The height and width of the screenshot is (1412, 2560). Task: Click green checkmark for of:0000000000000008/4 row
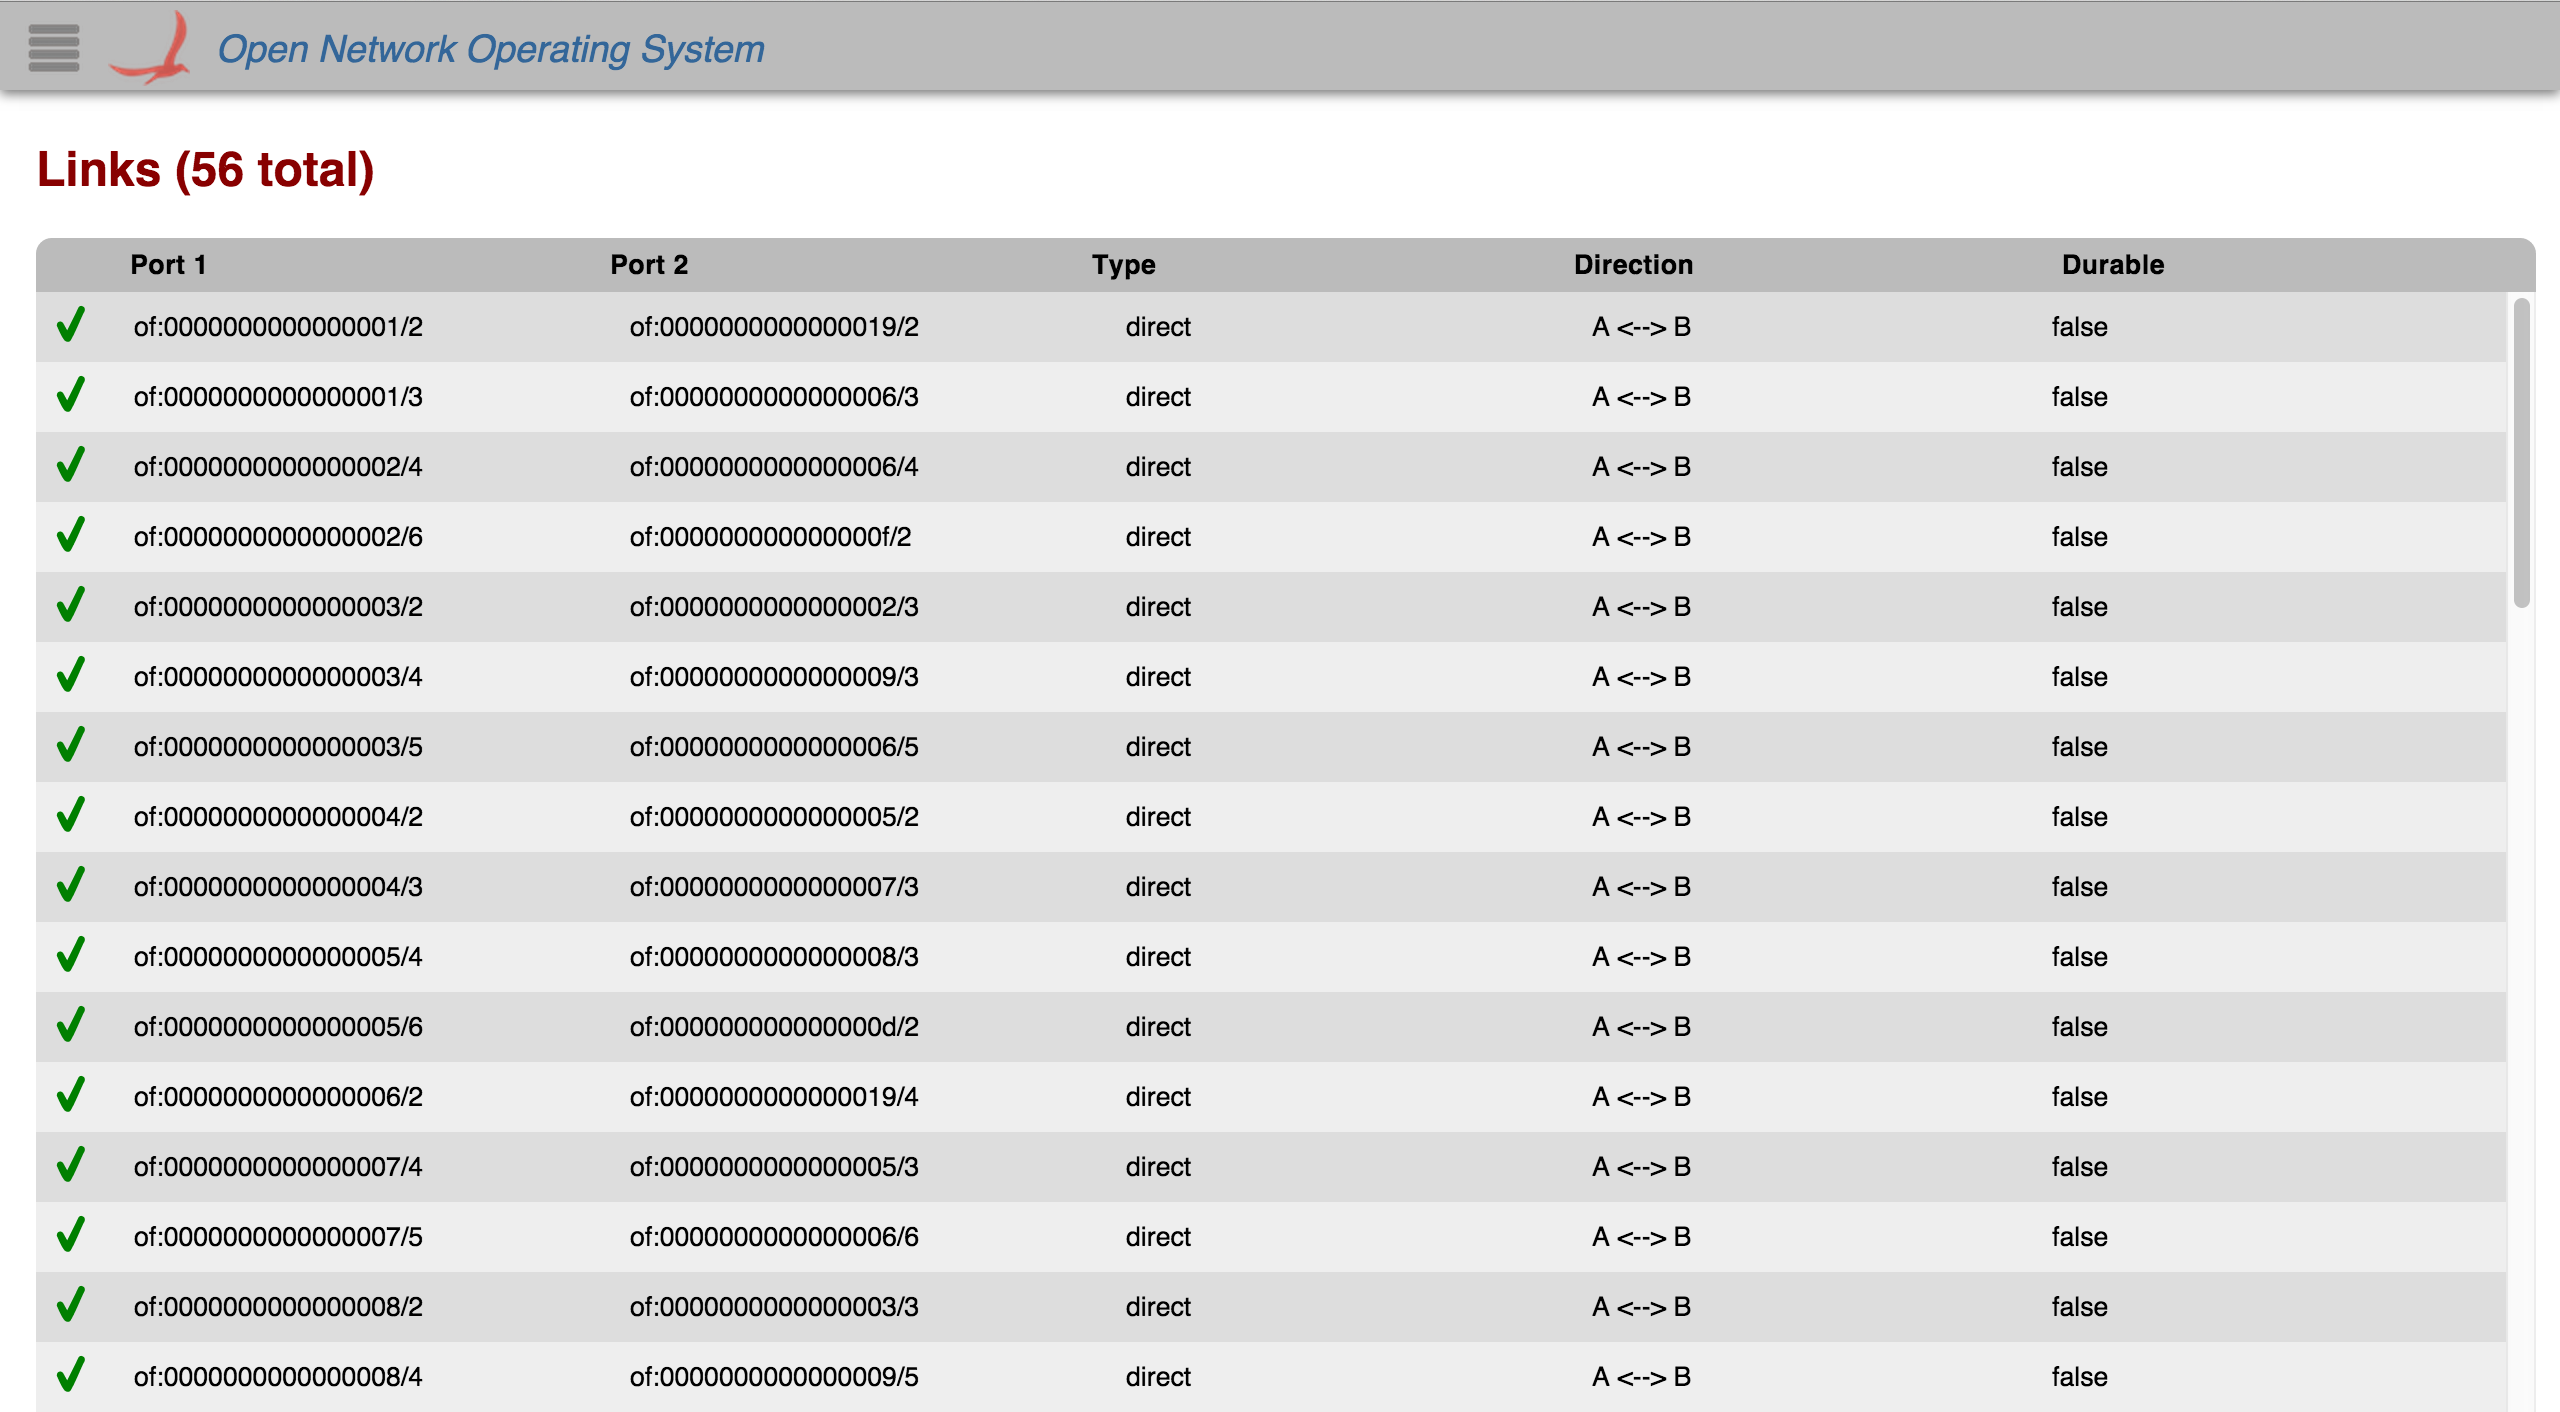[x=70, y=1376]
